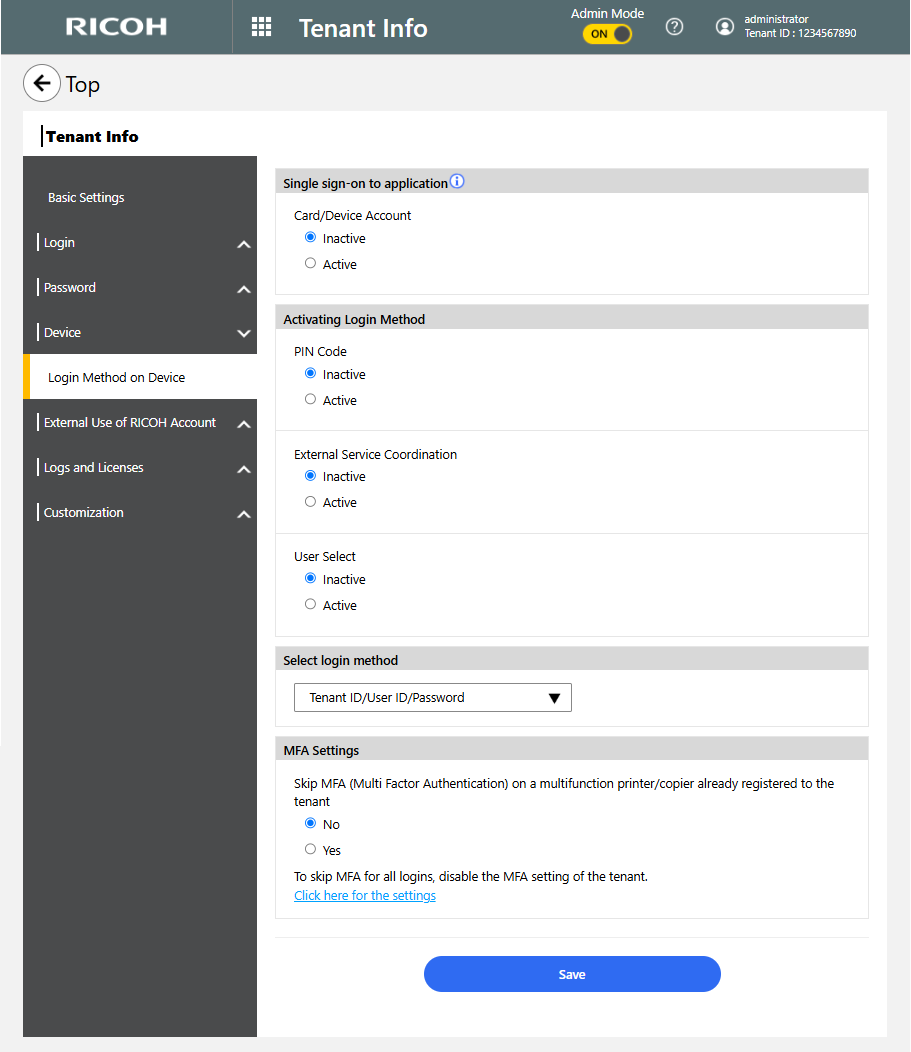This screenshot has width=911, height=1052.
Task: Select Login Method on Device item
Action: [116, 378]
